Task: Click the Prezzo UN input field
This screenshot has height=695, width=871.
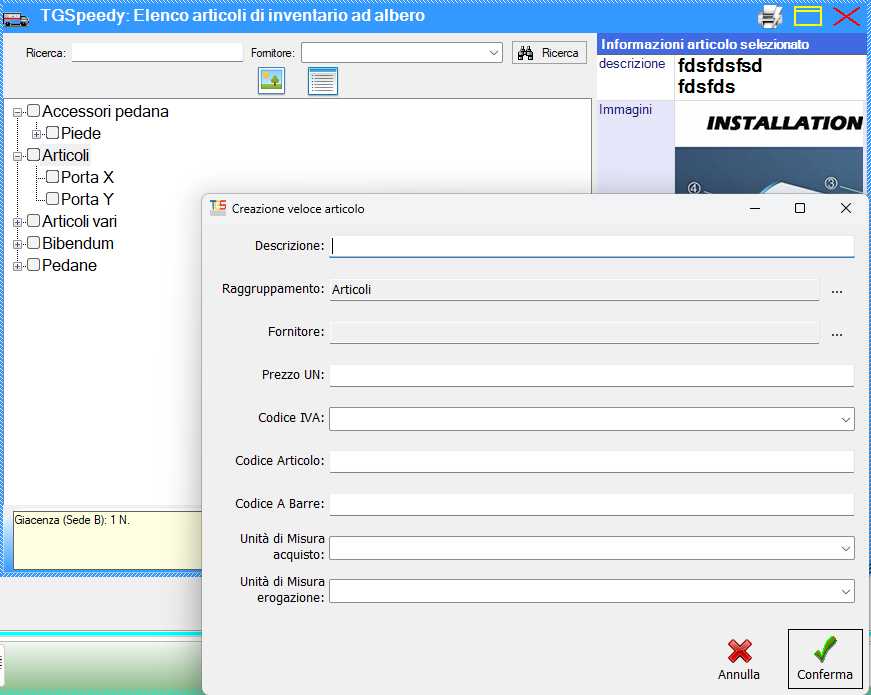Action: point(592,375)
